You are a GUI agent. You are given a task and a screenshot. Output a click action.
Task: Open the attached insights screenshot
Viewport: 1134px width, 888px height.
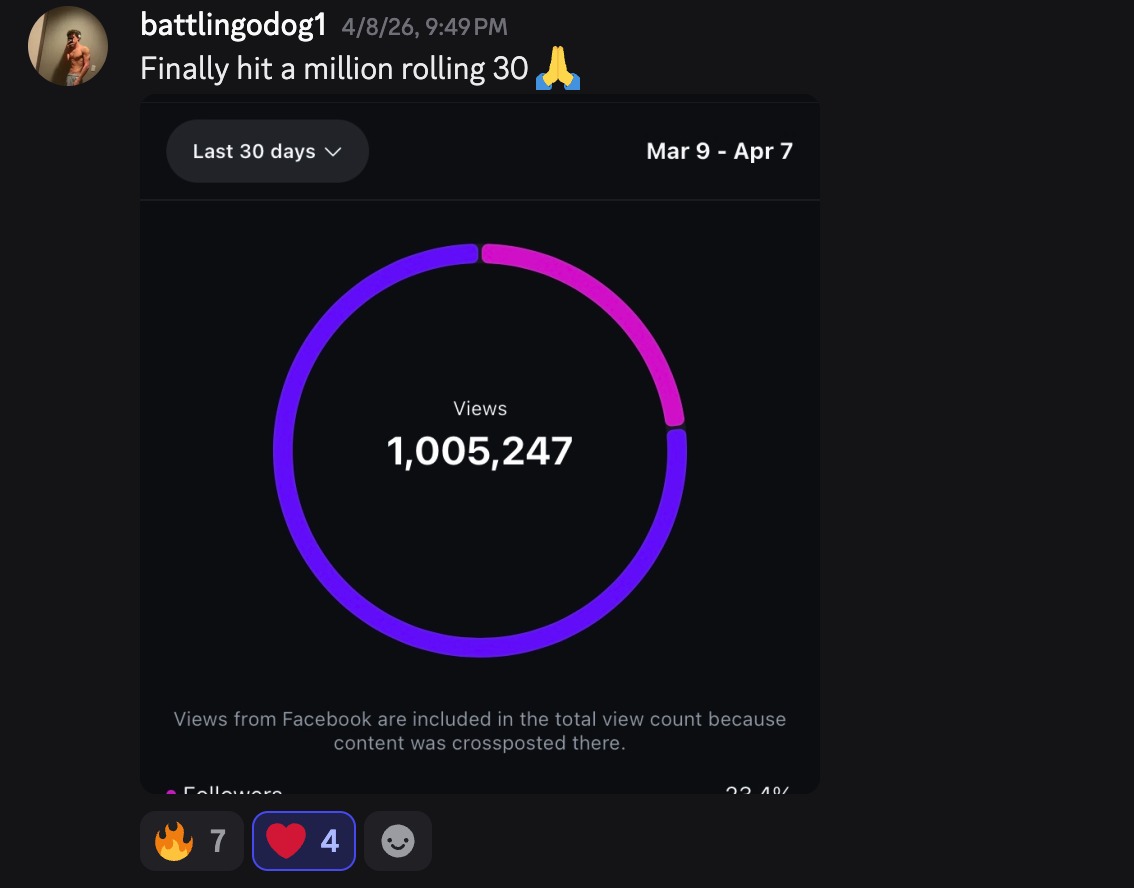point(480,444)
